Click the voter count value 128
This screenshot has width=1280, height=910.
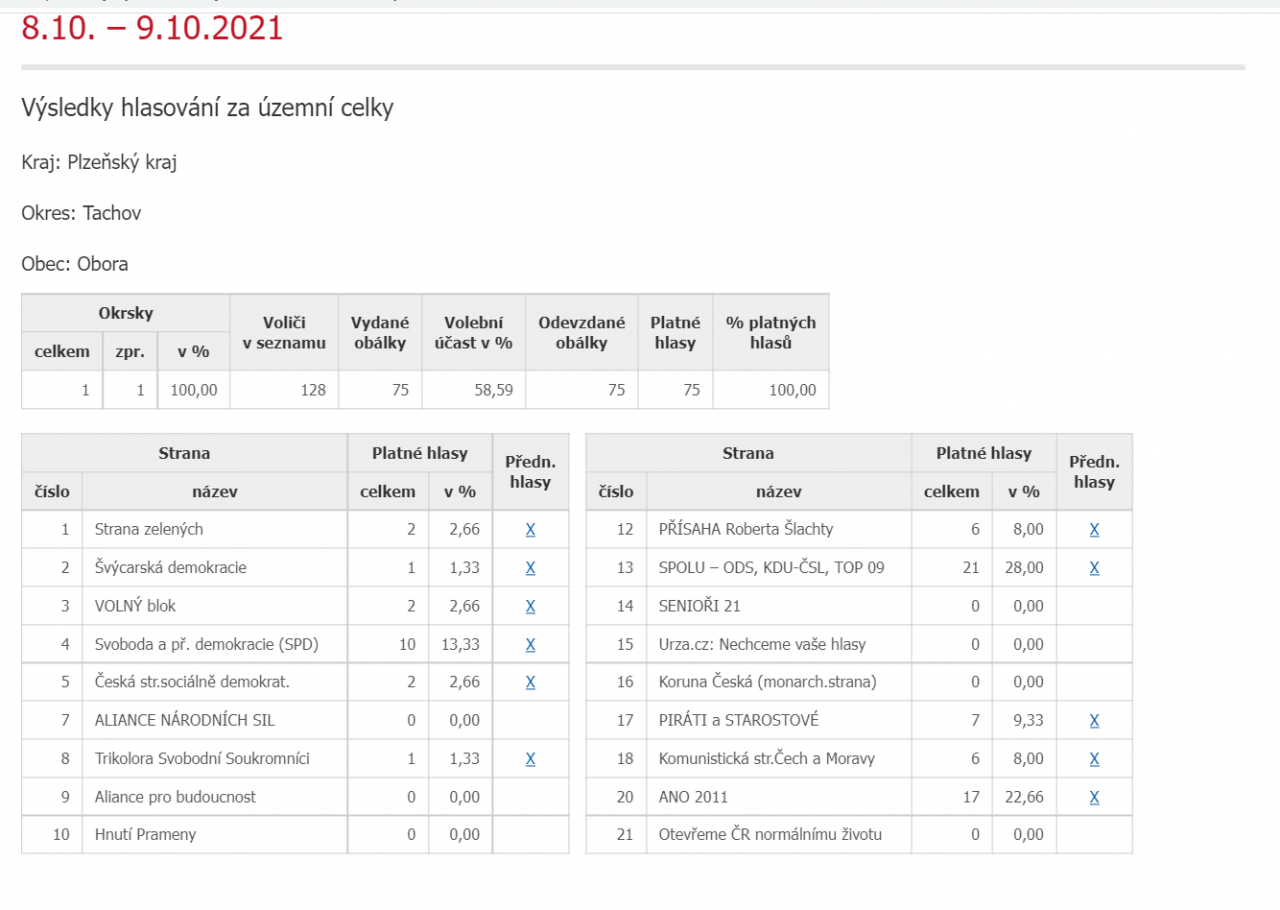(313, 390)
